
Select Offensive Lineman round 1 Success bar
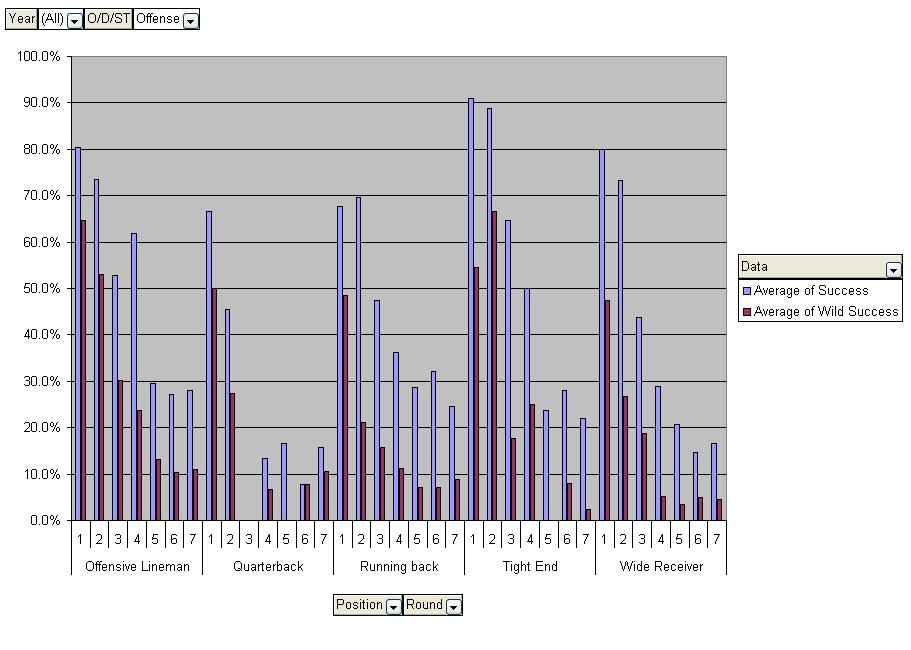78,333
